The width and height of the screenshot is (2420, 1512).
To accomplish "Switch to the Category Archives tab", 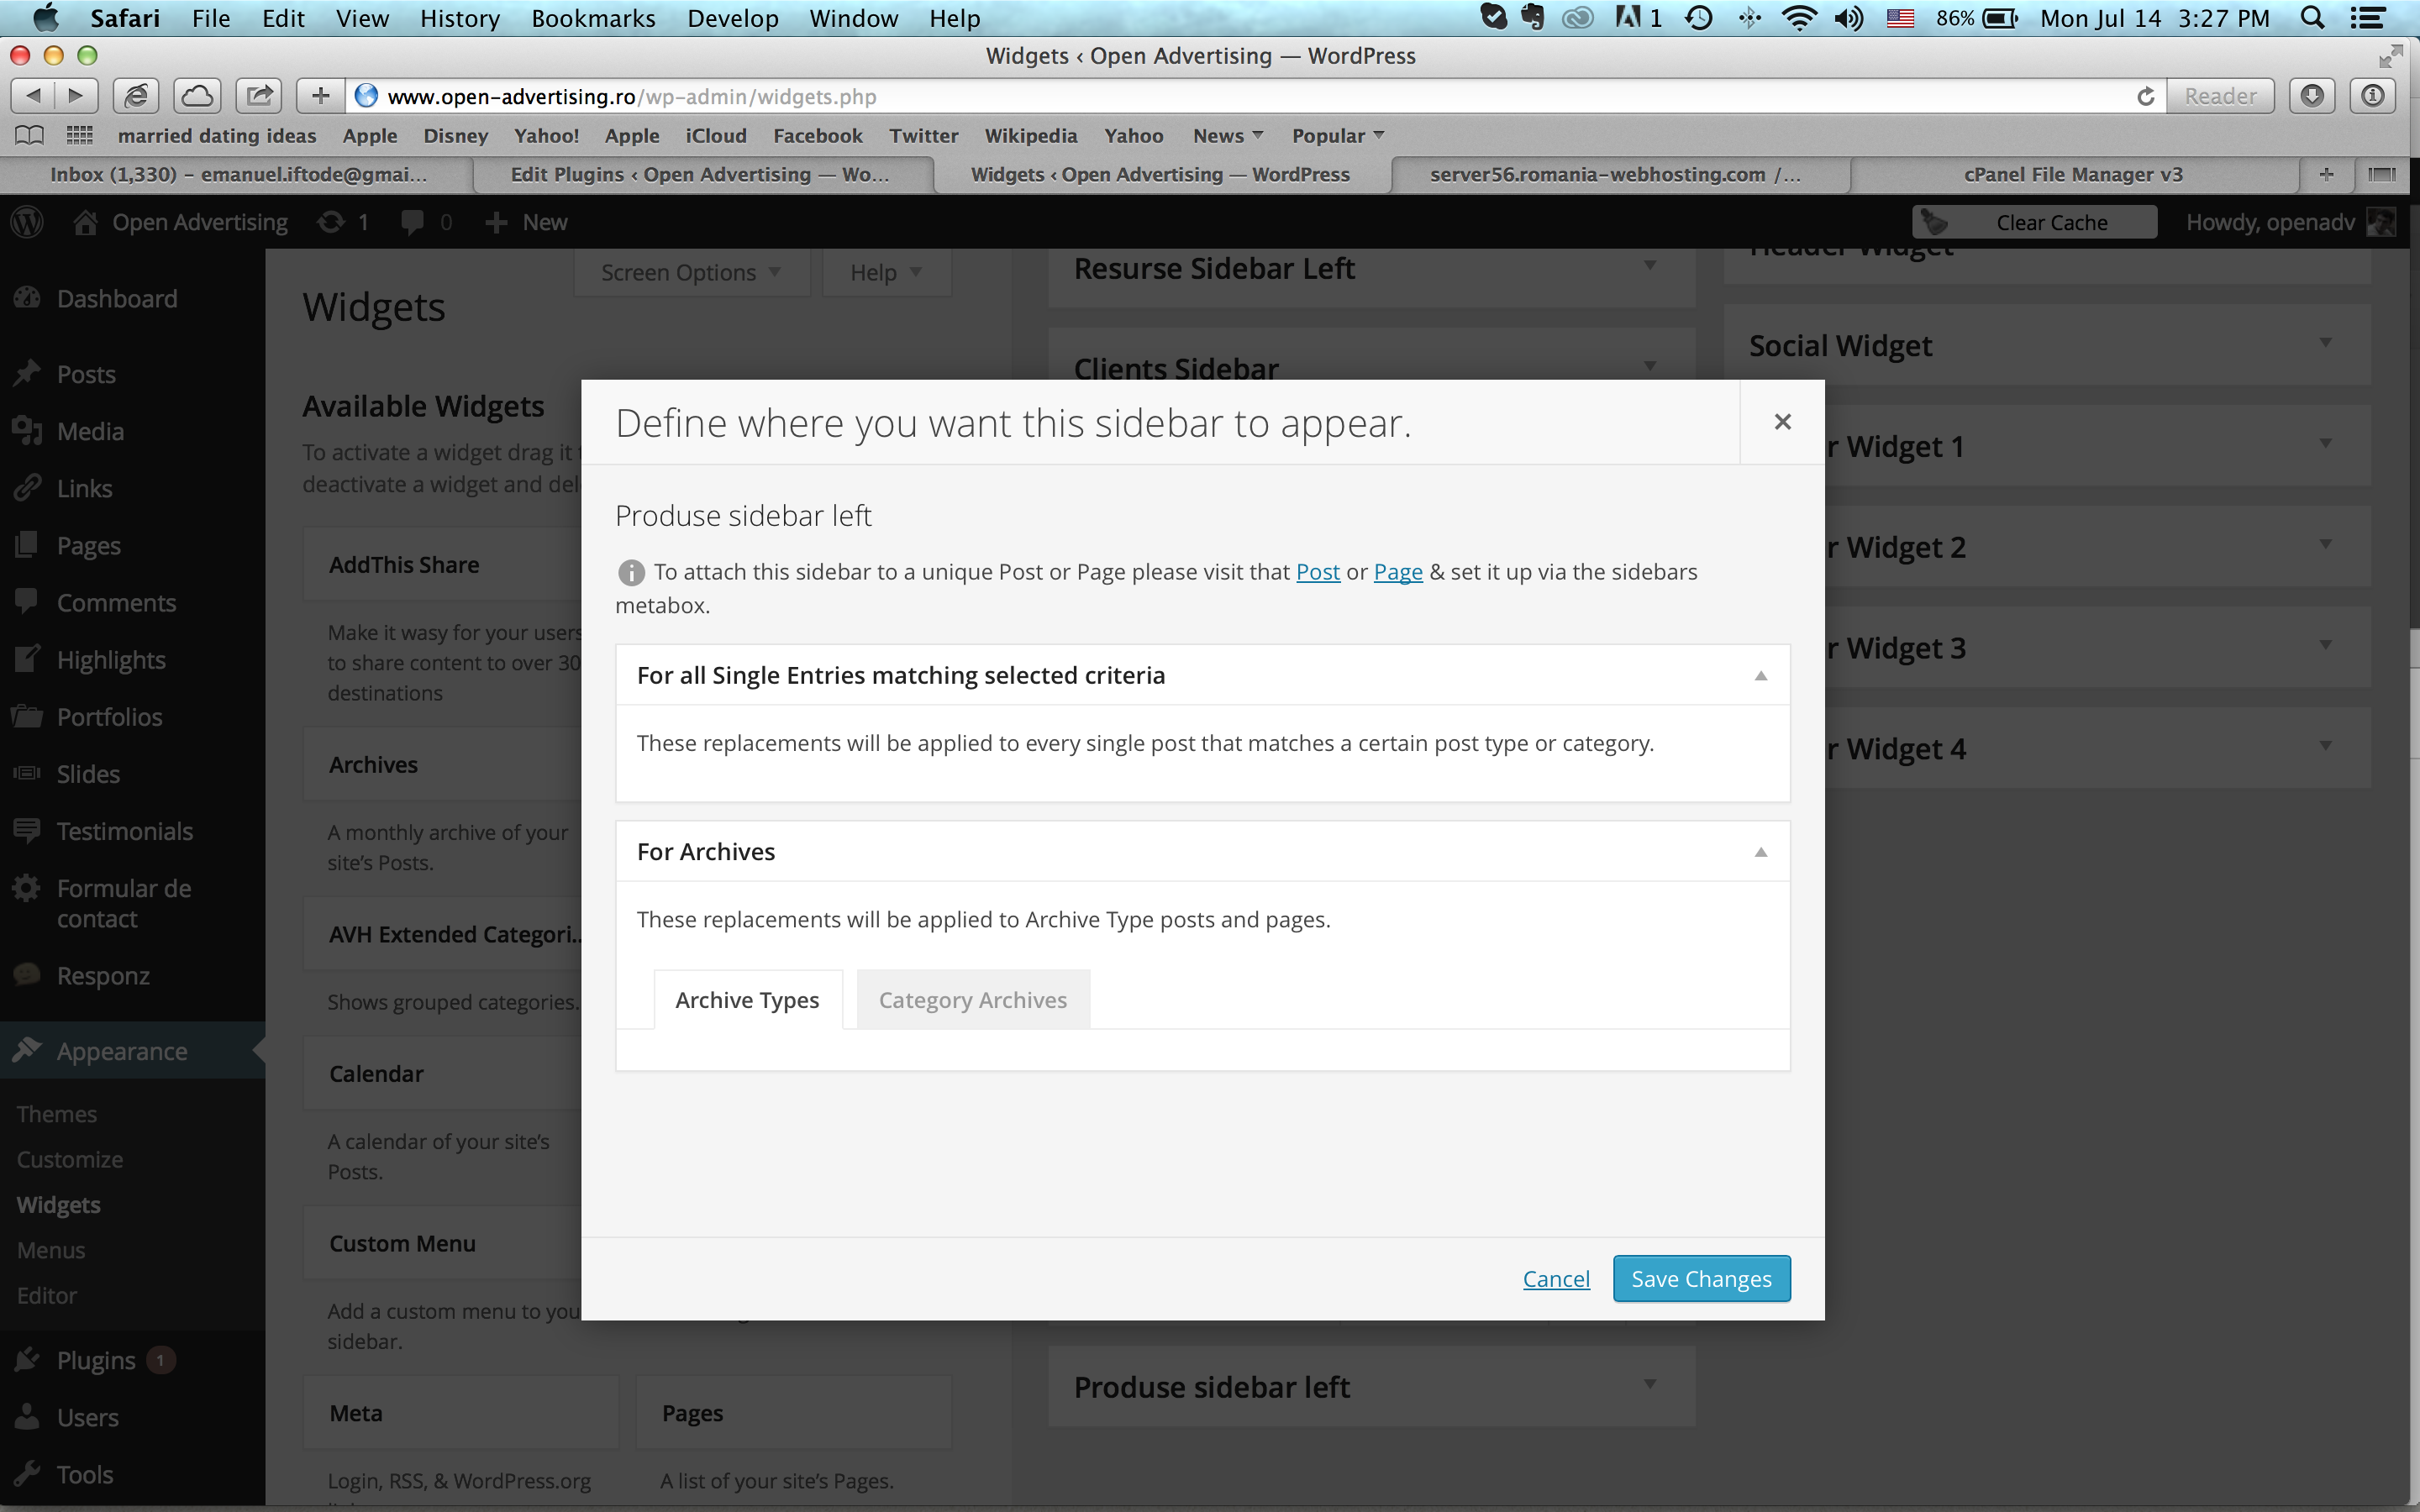I will pos(973,1000).
